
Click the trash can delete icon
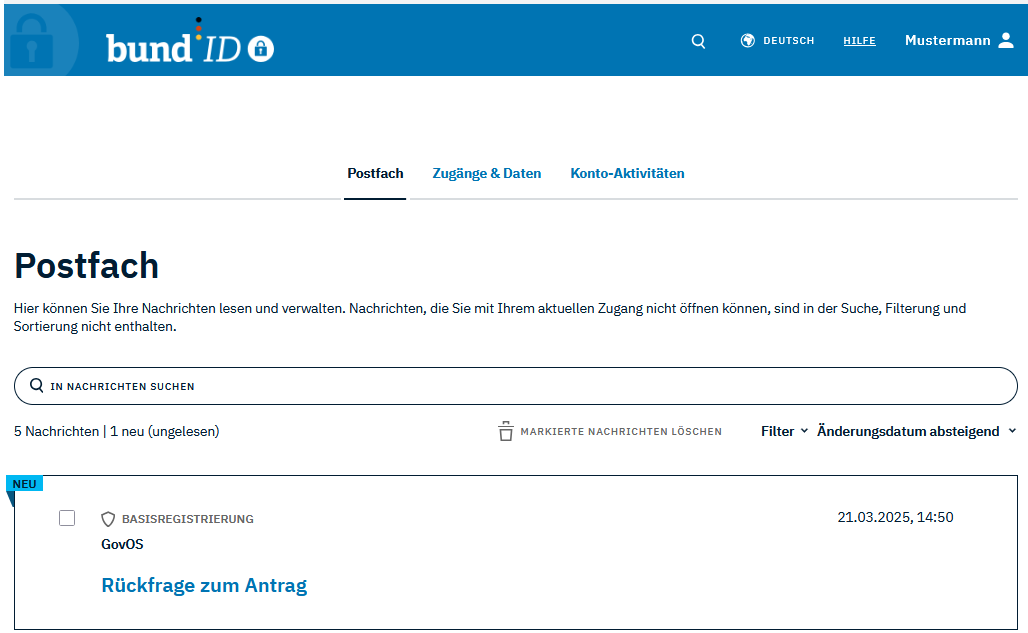click(x=506, y=432)
